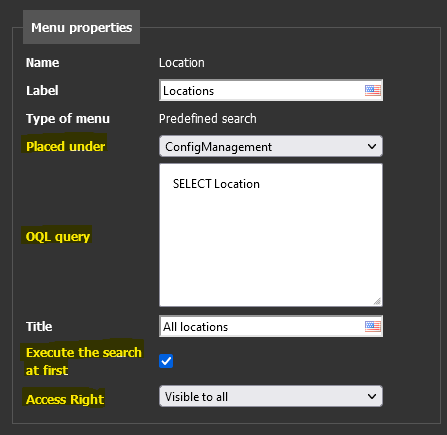Screen dimensions: 447x435
Task: Click the resize grip of OQL textarea
Action: coord(377,301)
